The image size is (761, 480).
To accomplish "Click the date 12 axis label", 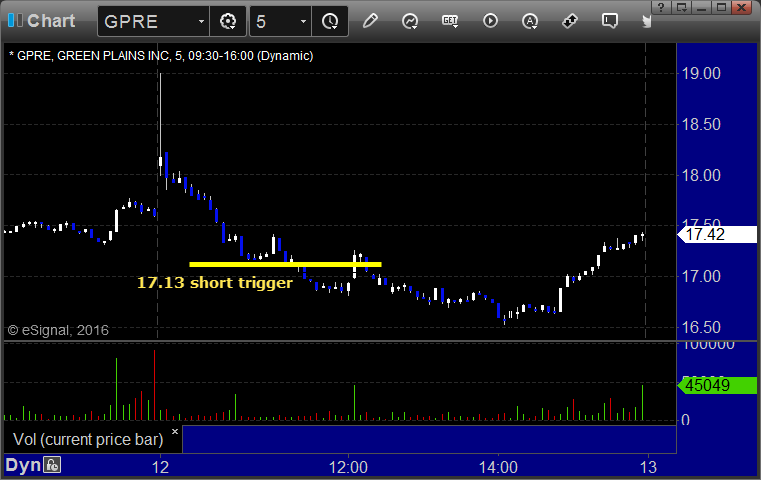I will (160, 467).
